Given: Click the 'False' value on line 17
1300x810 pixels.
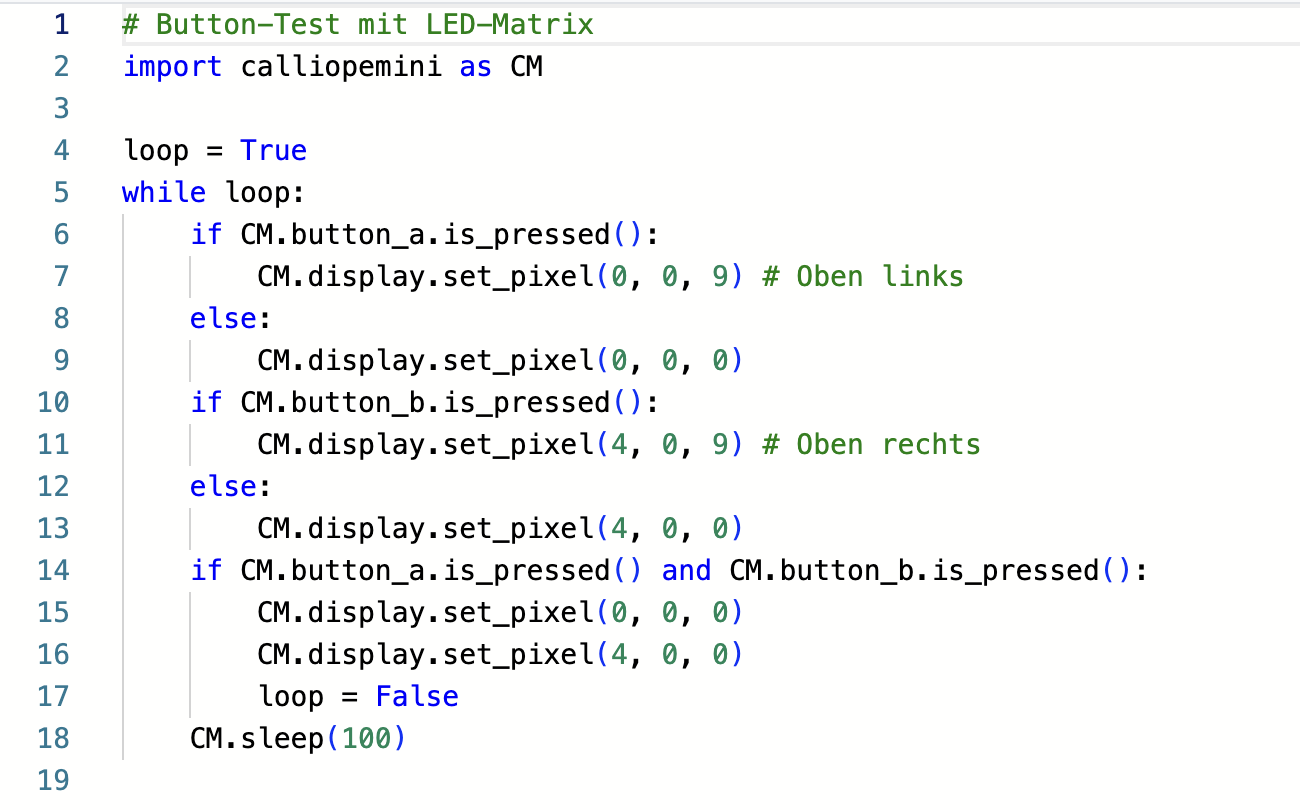Looking at the screenshot, I should [x=417, y=696].
